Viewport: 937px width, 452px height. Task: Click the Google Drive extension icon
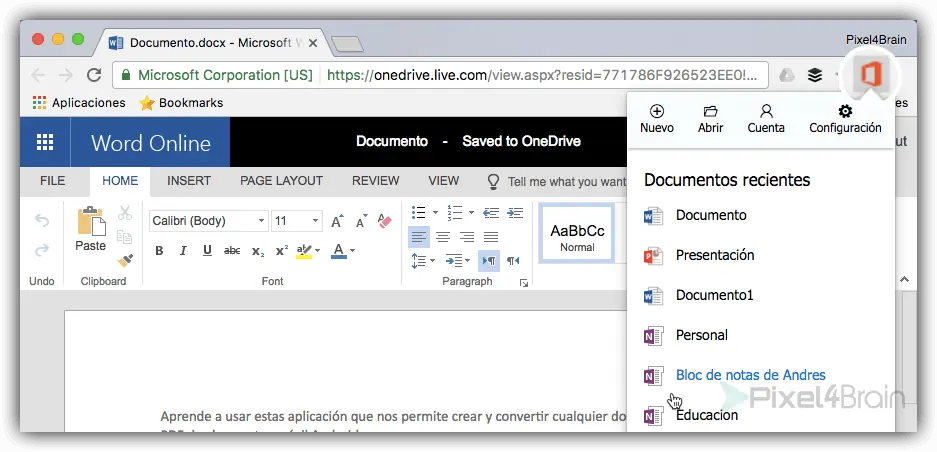pyautogui.click(x=786, y=75)
